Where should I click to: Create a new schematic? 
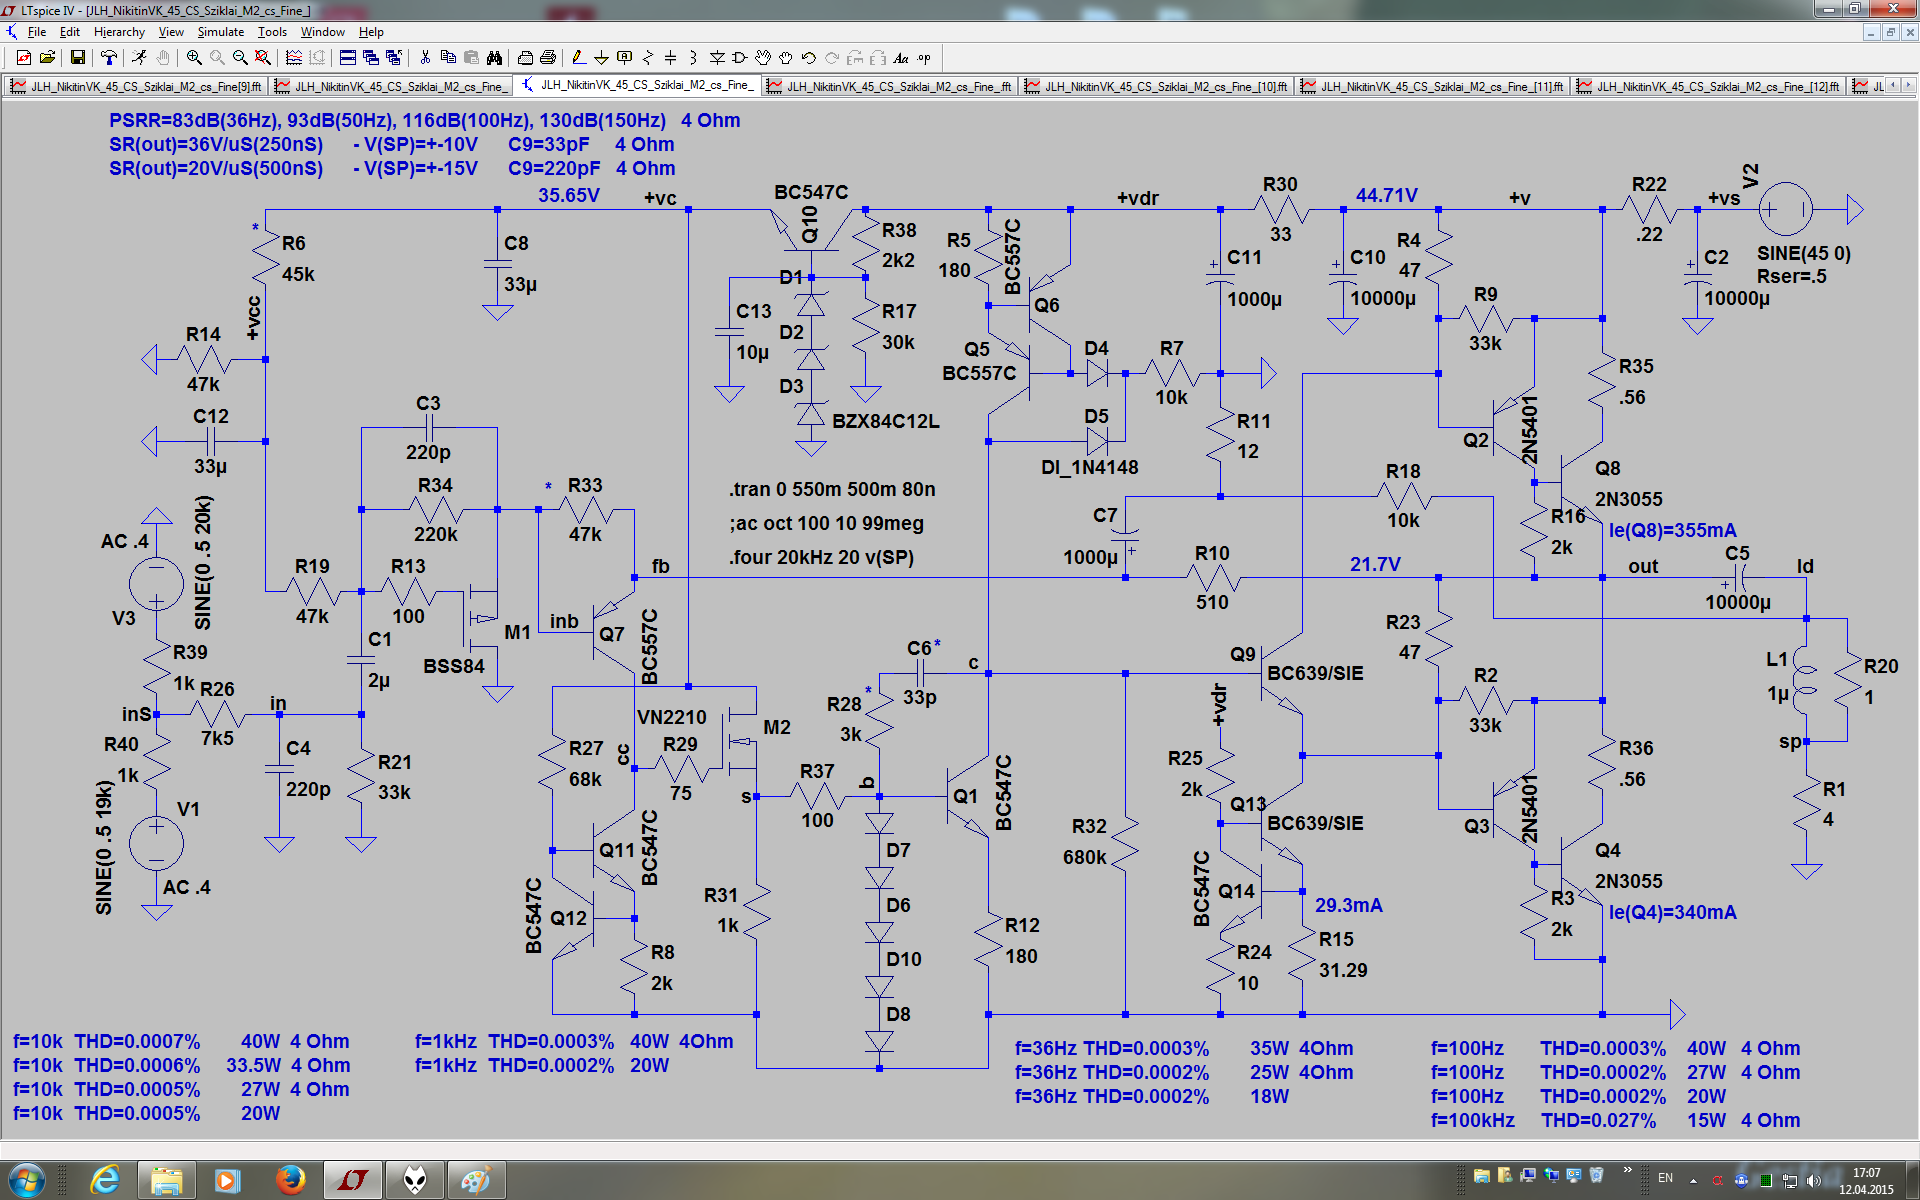[23, 58]
